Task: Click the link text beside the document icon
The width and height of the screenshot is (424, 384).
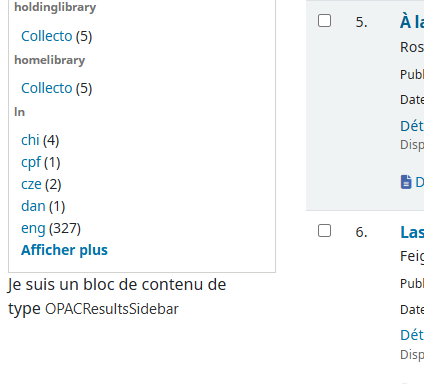Action: click(419, 182)
